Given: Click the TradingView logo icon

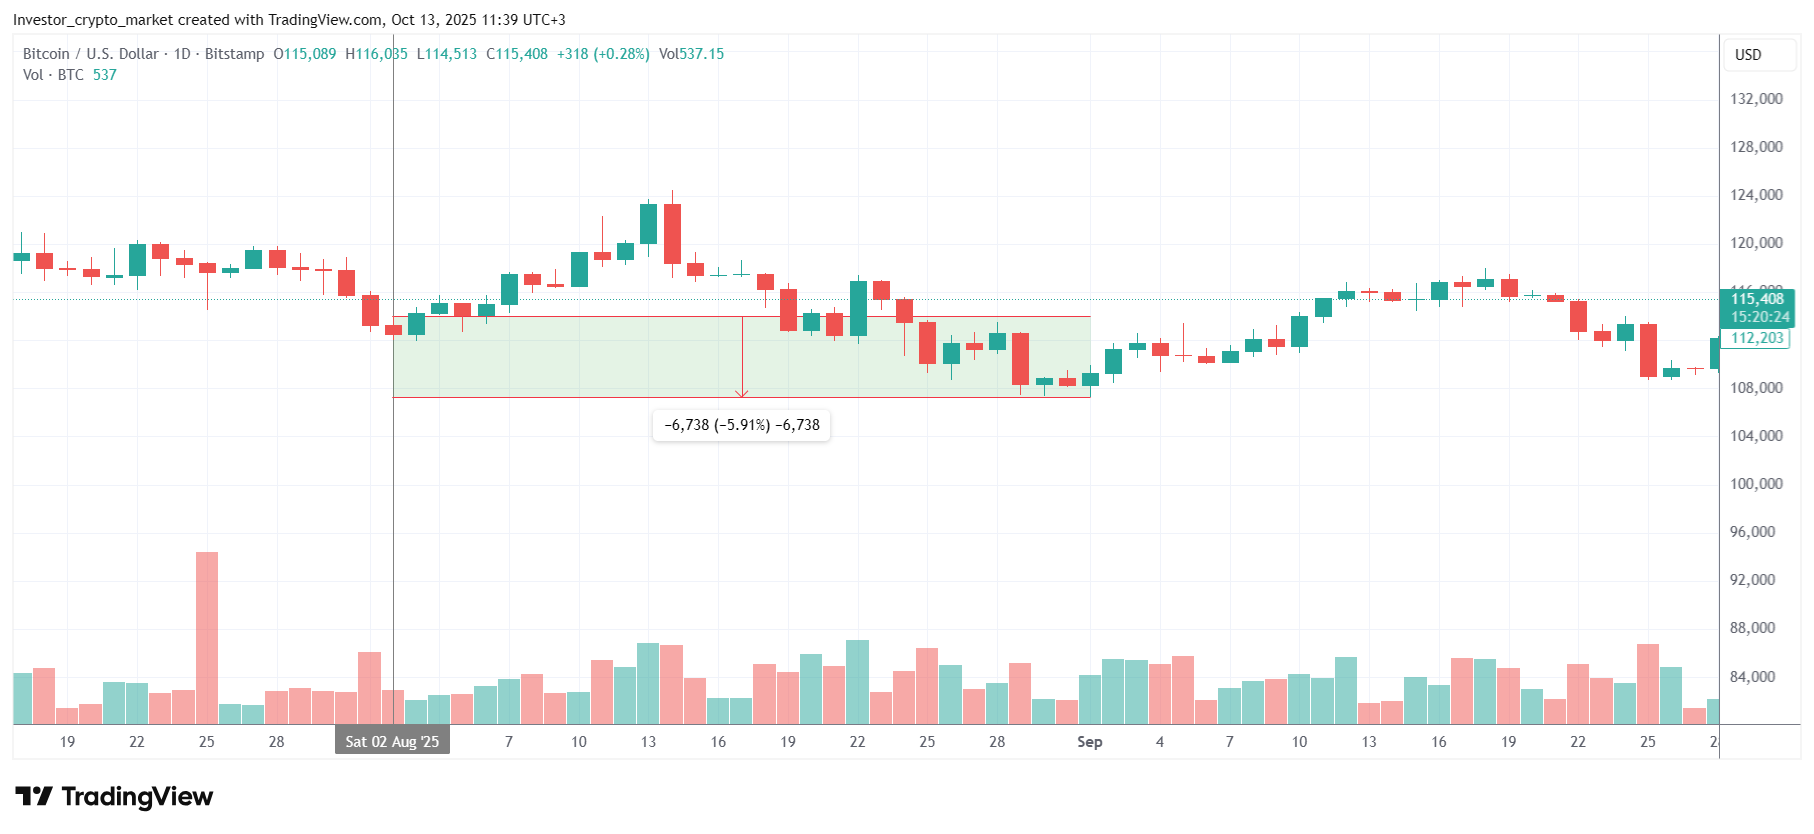Looking at the screenshot, I should pyautogui.click(x=33, y=796).
